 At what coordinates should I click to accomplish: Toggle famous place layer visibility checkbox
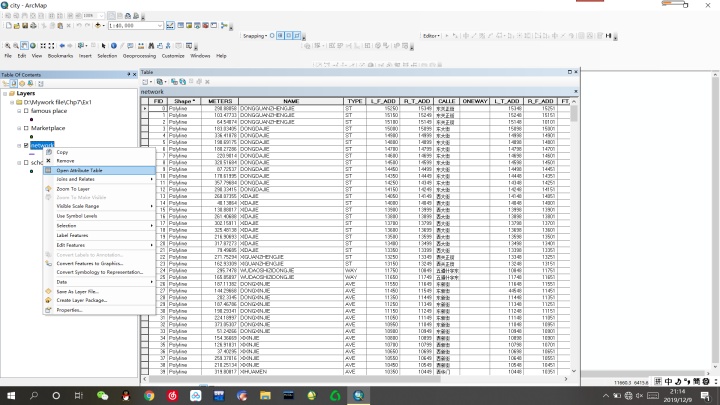click(26, 111)
